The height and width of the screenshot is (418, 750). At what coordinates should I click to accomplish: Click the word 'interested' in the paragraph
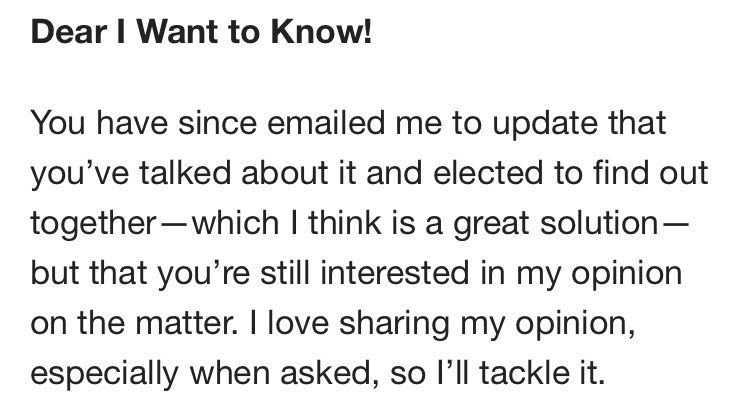395,273
